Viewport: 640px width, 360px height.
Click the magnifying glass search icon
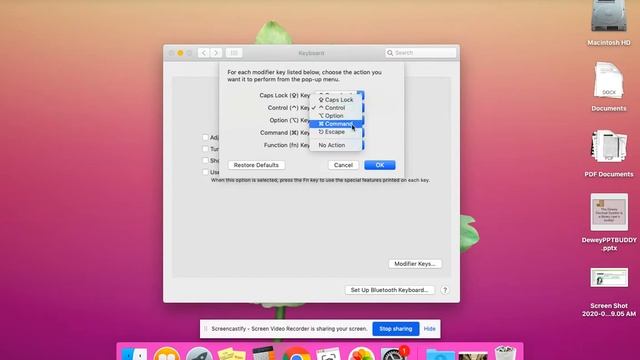point(390,53)
